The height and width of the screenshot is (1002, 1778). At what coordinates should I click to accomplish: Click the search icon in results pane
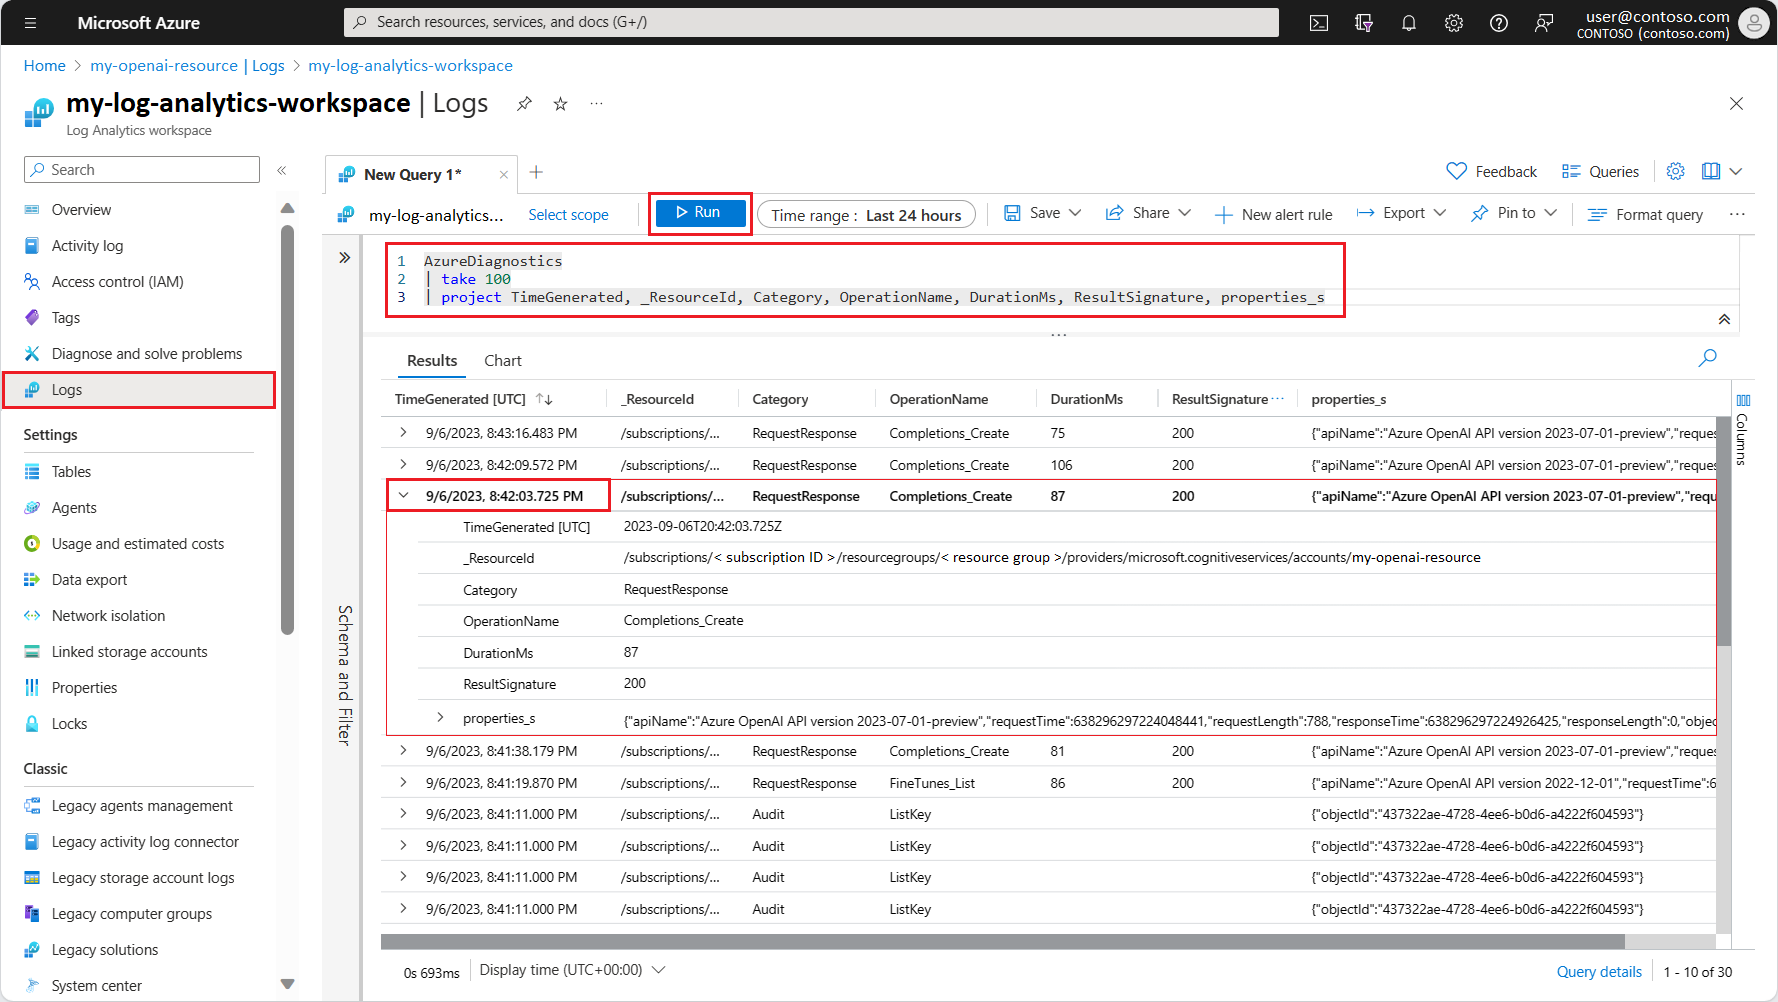coord(1708,357)
